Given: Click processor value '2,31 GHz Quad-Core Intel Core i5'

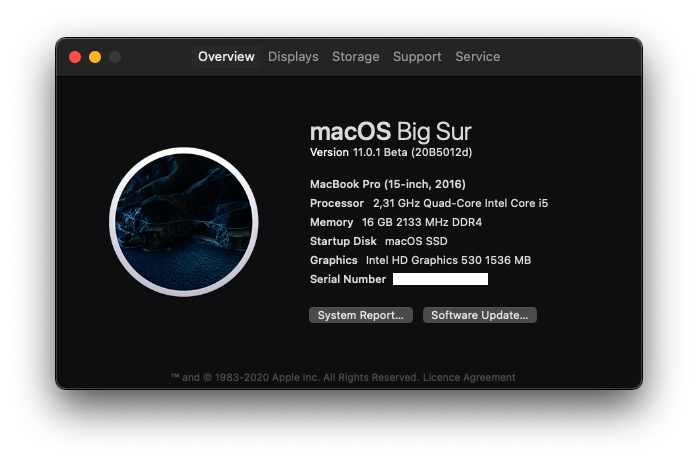Looking at the screenshot, I should pos(460,203).
